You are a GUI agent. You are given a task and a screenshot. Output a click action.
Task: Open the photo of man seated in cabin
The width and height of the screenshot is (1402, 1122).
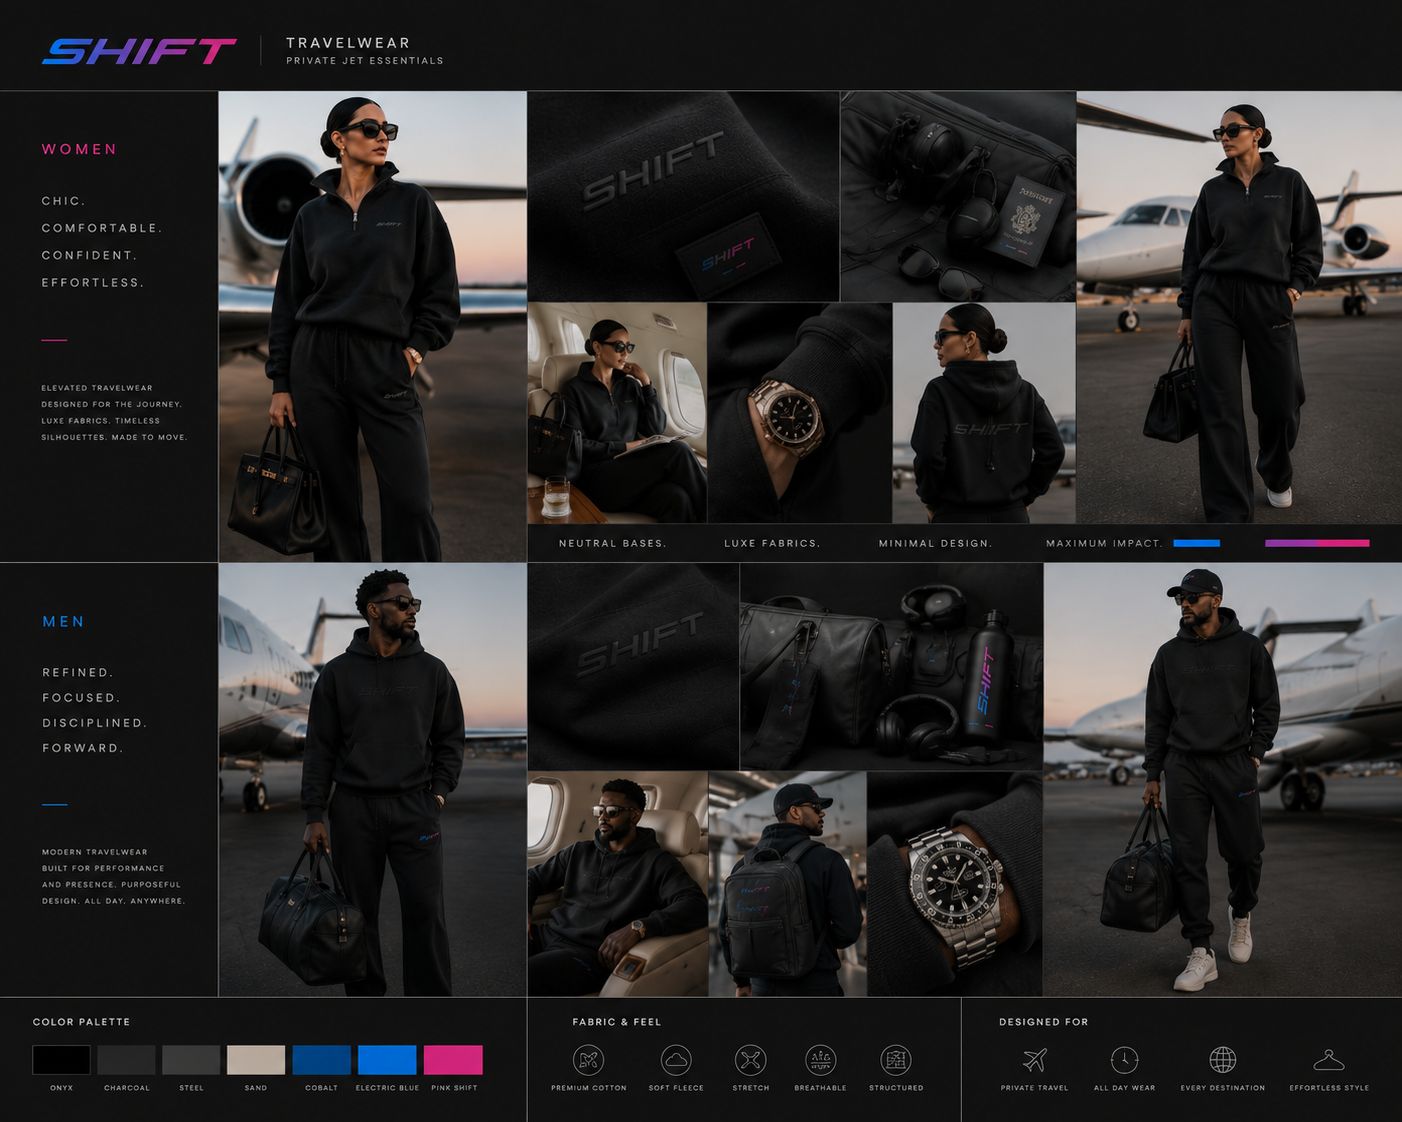pyautogui.click(x=617, y=884)
